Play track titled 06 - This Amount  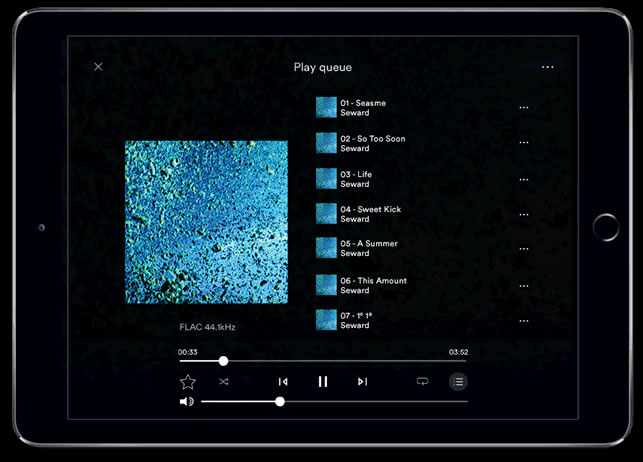[x=374, y=280]
